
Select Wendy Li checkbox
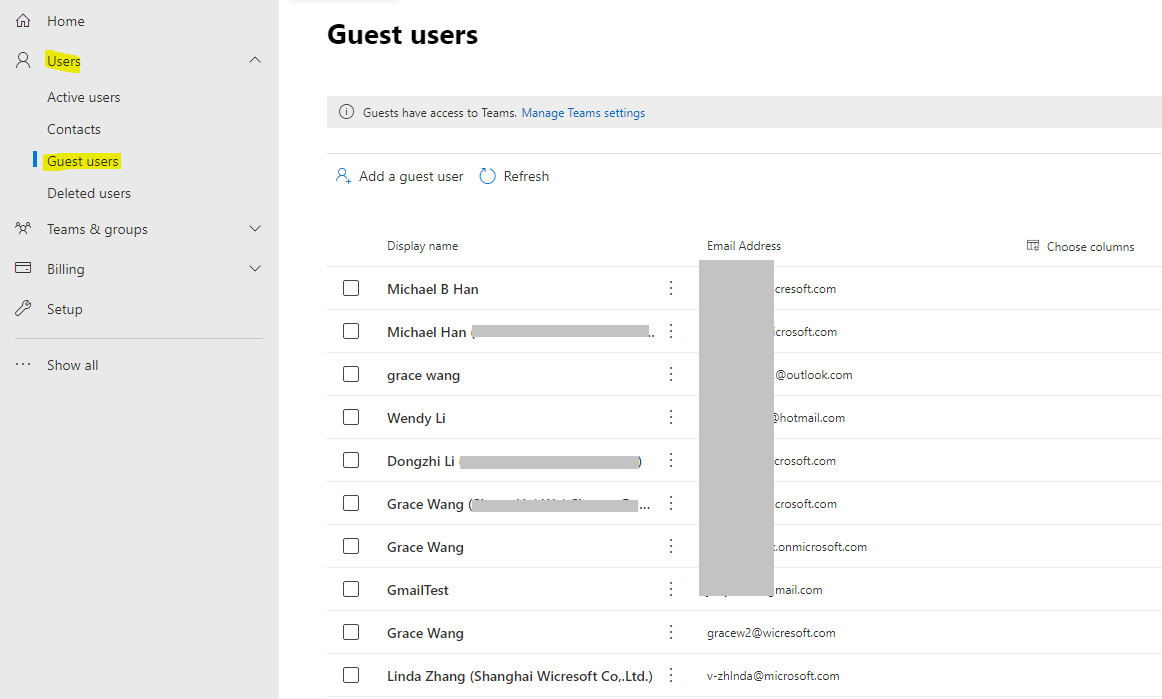(x=351, y=417)
